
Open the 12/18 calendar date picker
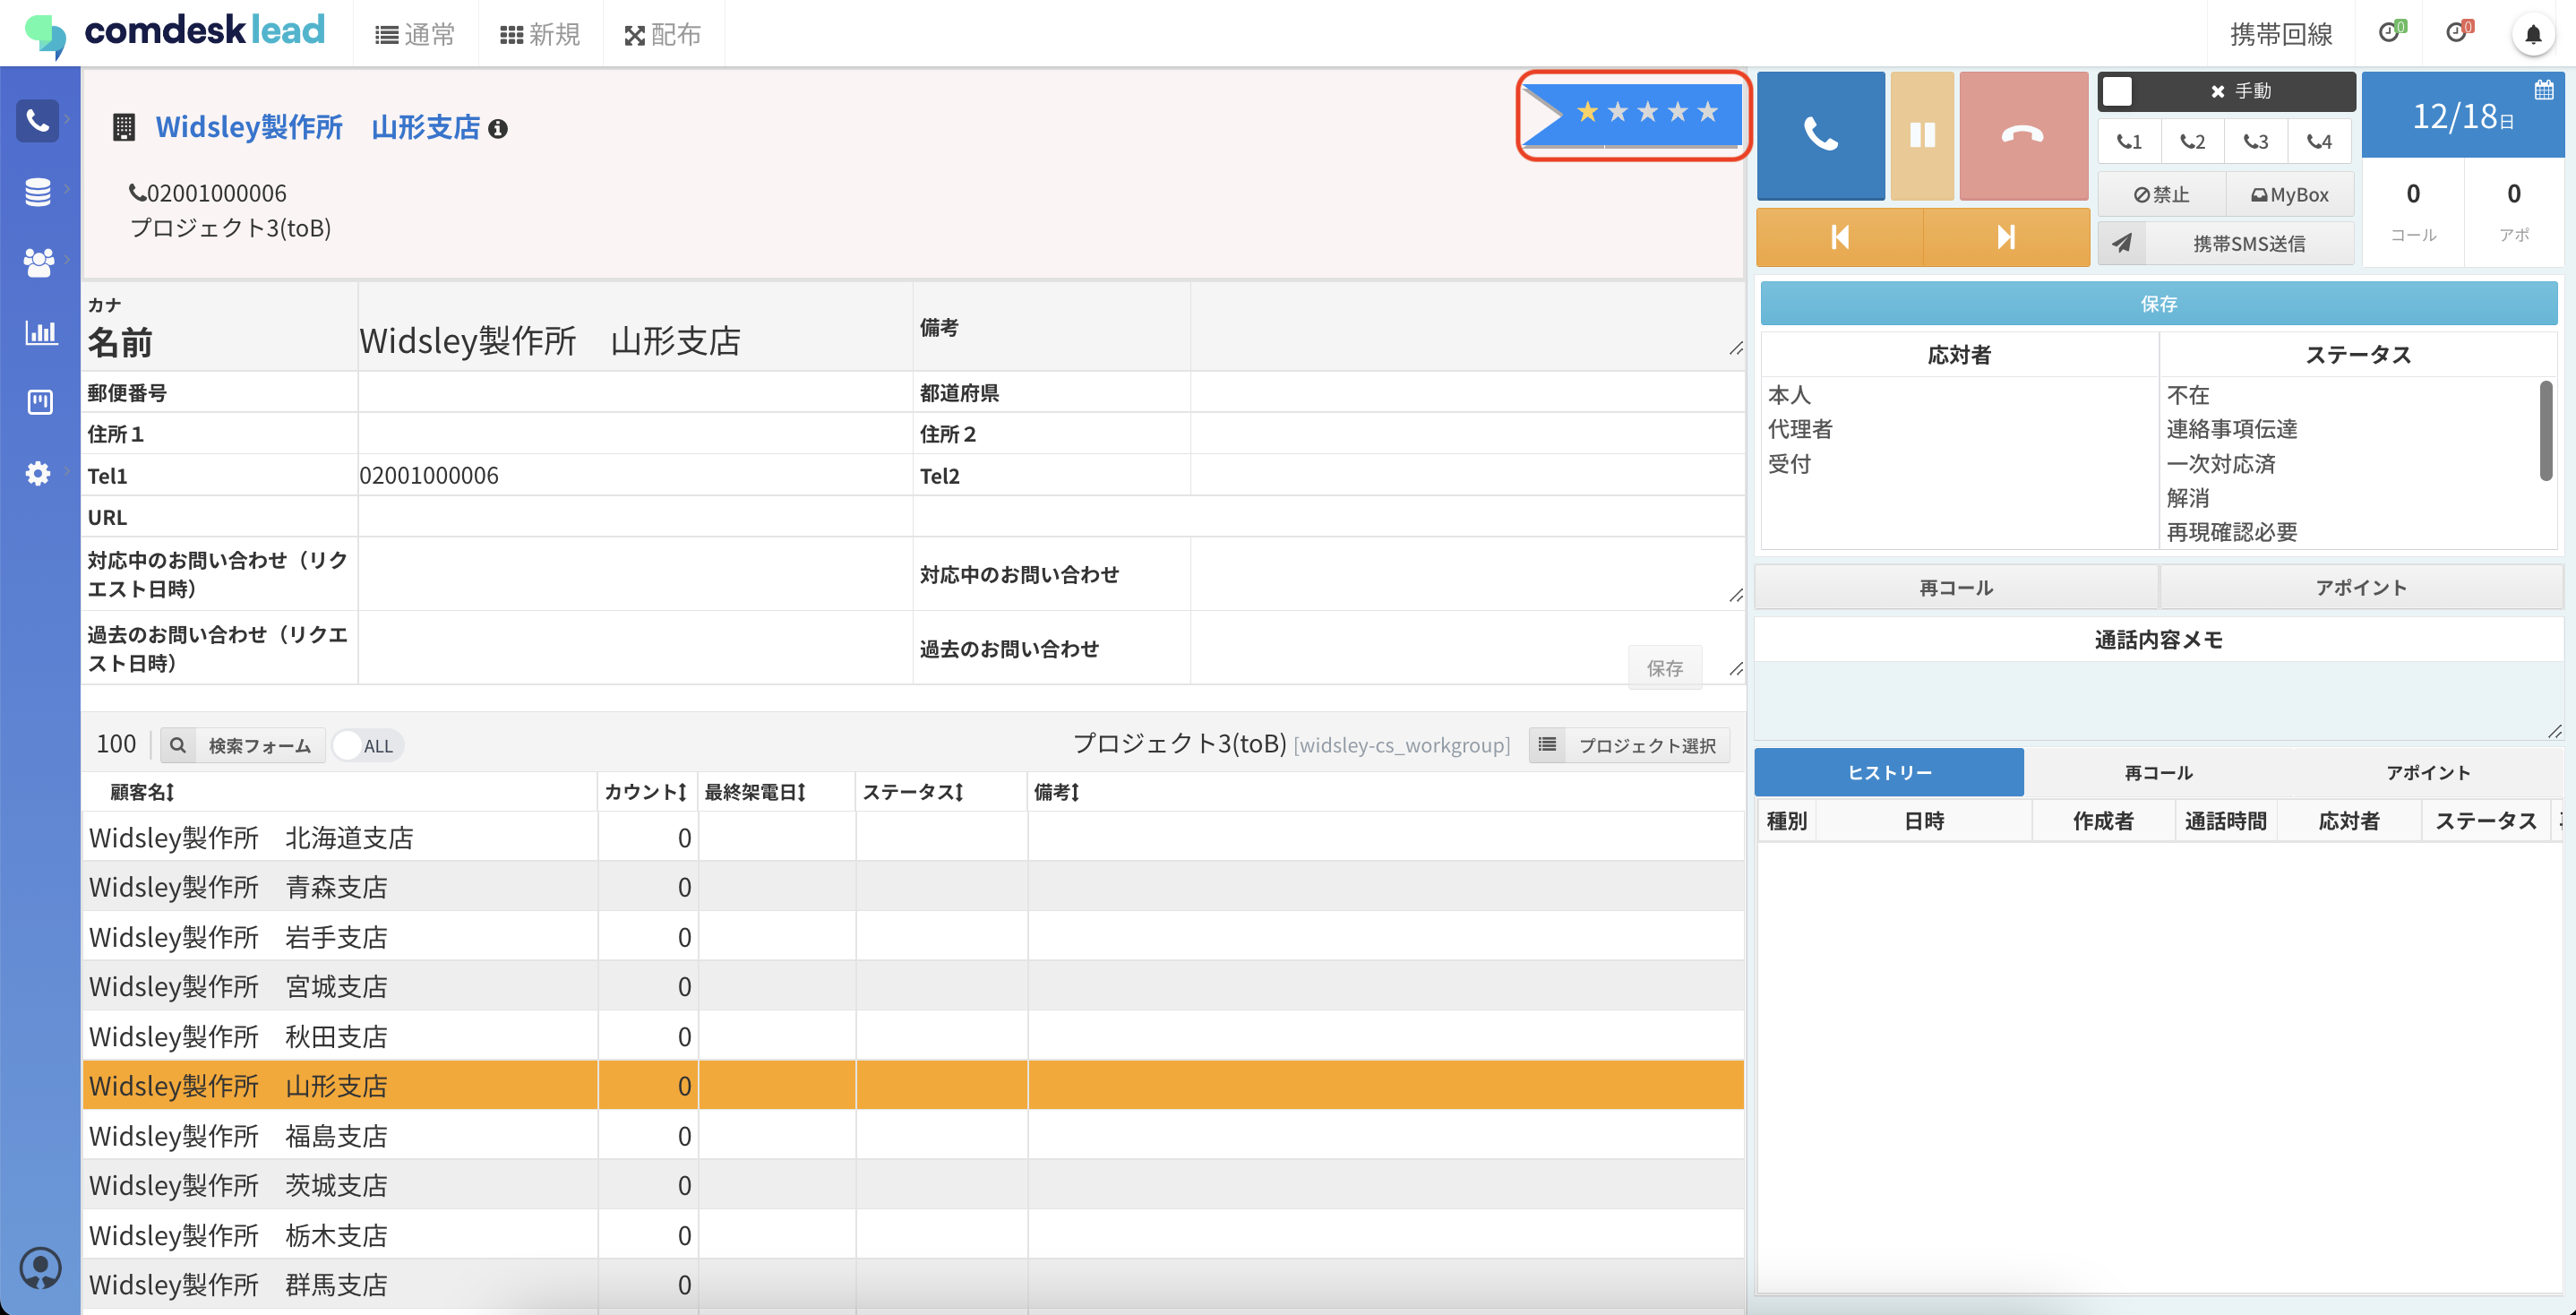pos(2462,117)
